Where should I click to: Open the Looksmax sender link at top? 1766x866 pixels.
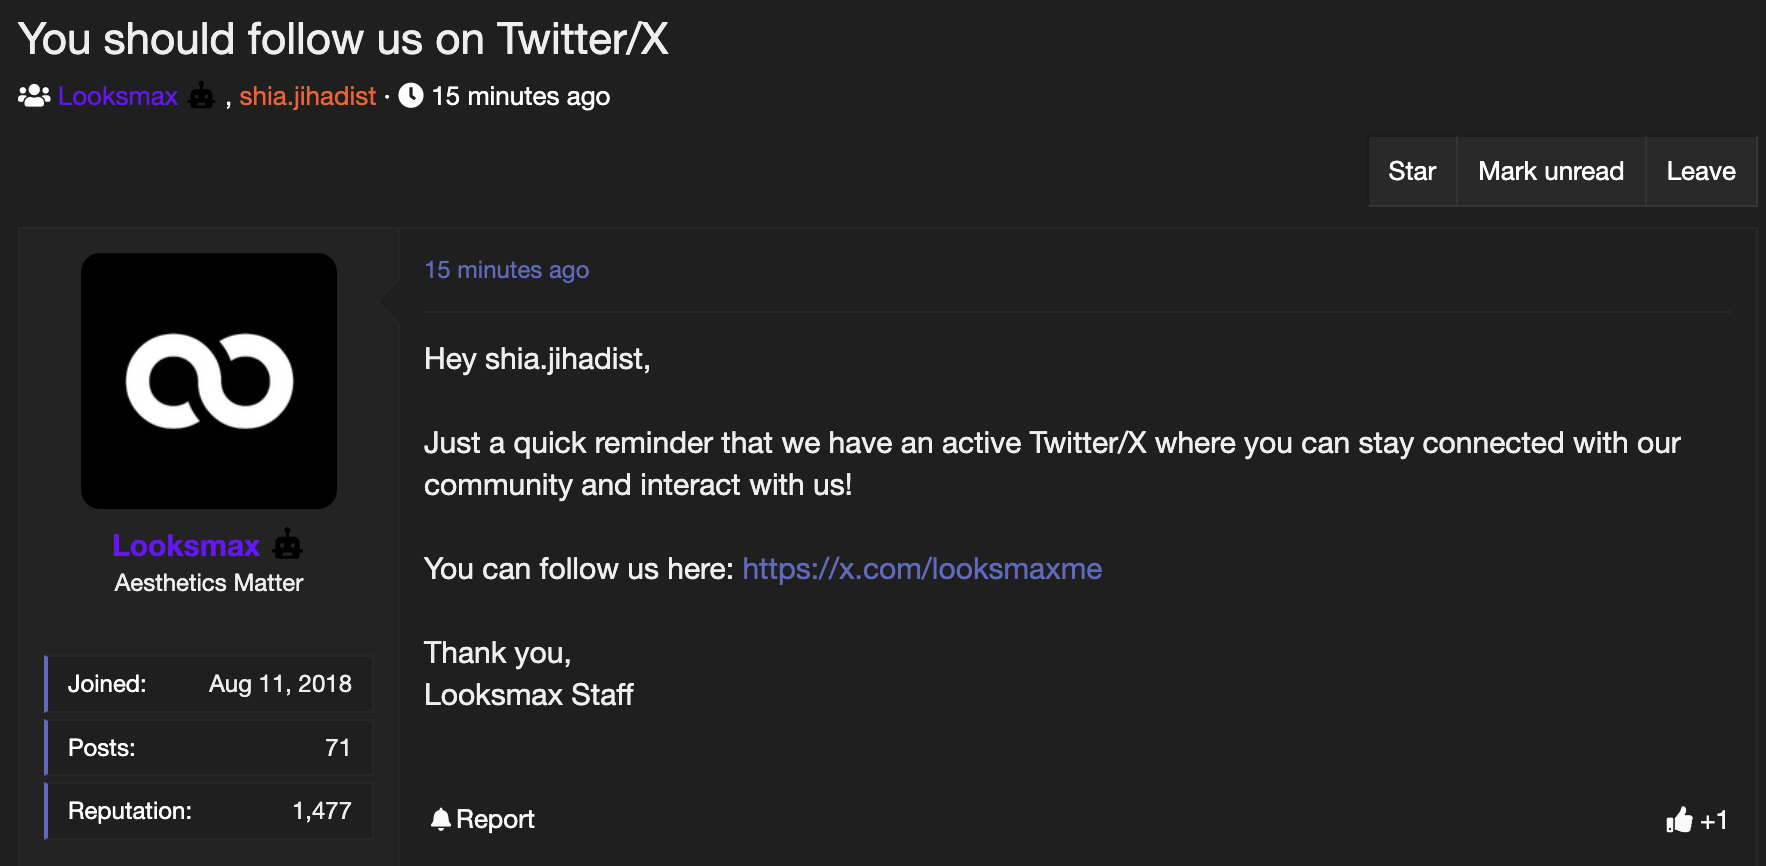(118, 95)
